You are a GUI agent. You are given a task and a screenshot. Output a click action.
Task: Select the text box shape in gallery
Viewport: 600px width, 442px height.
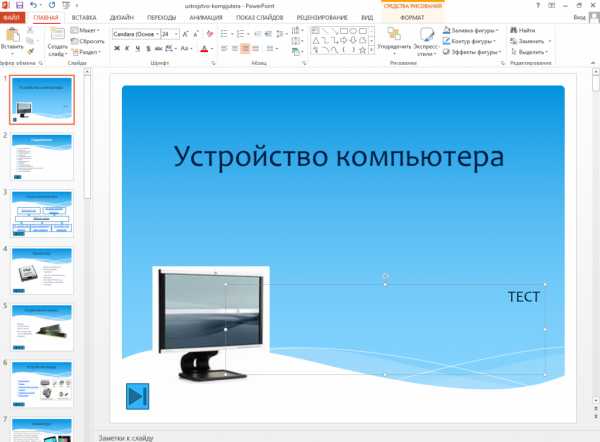coord(316,31)
